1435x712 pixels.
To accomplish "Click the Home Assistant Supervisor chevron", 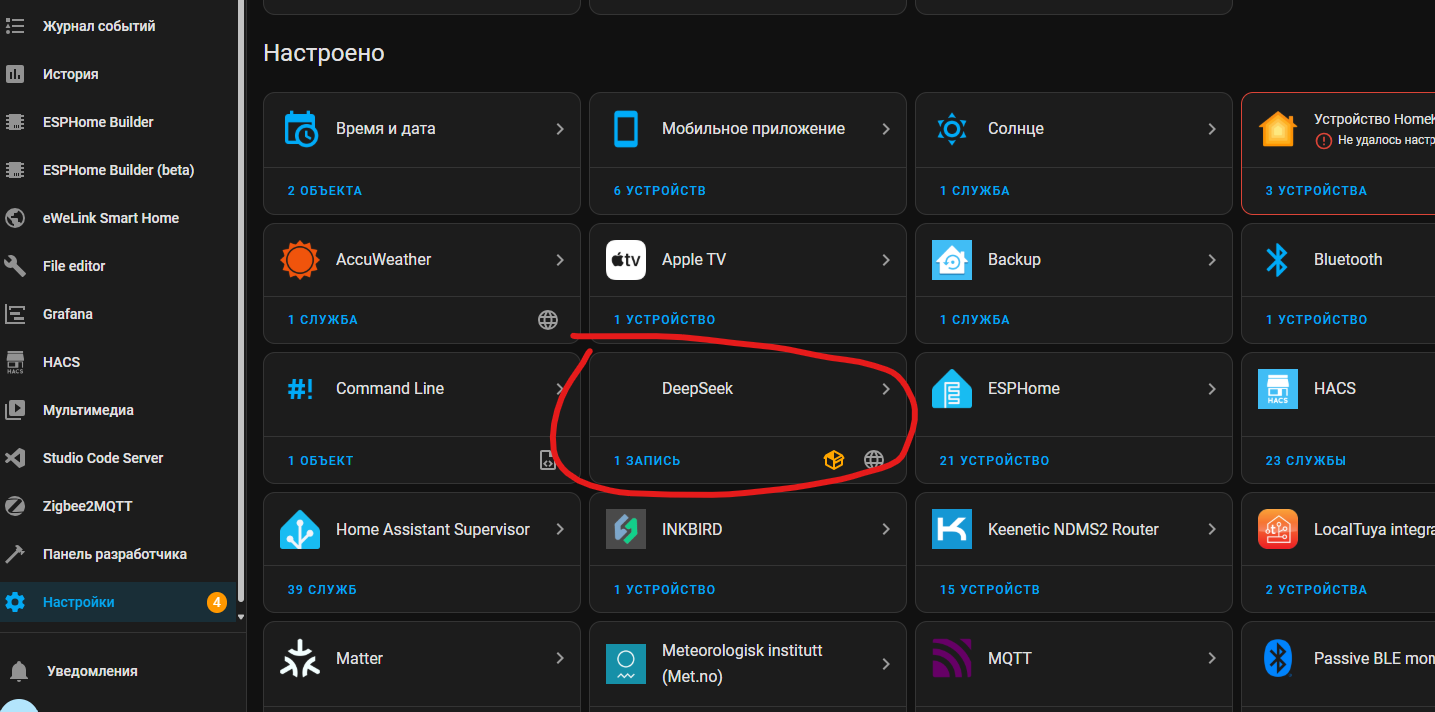I will 560,530.
